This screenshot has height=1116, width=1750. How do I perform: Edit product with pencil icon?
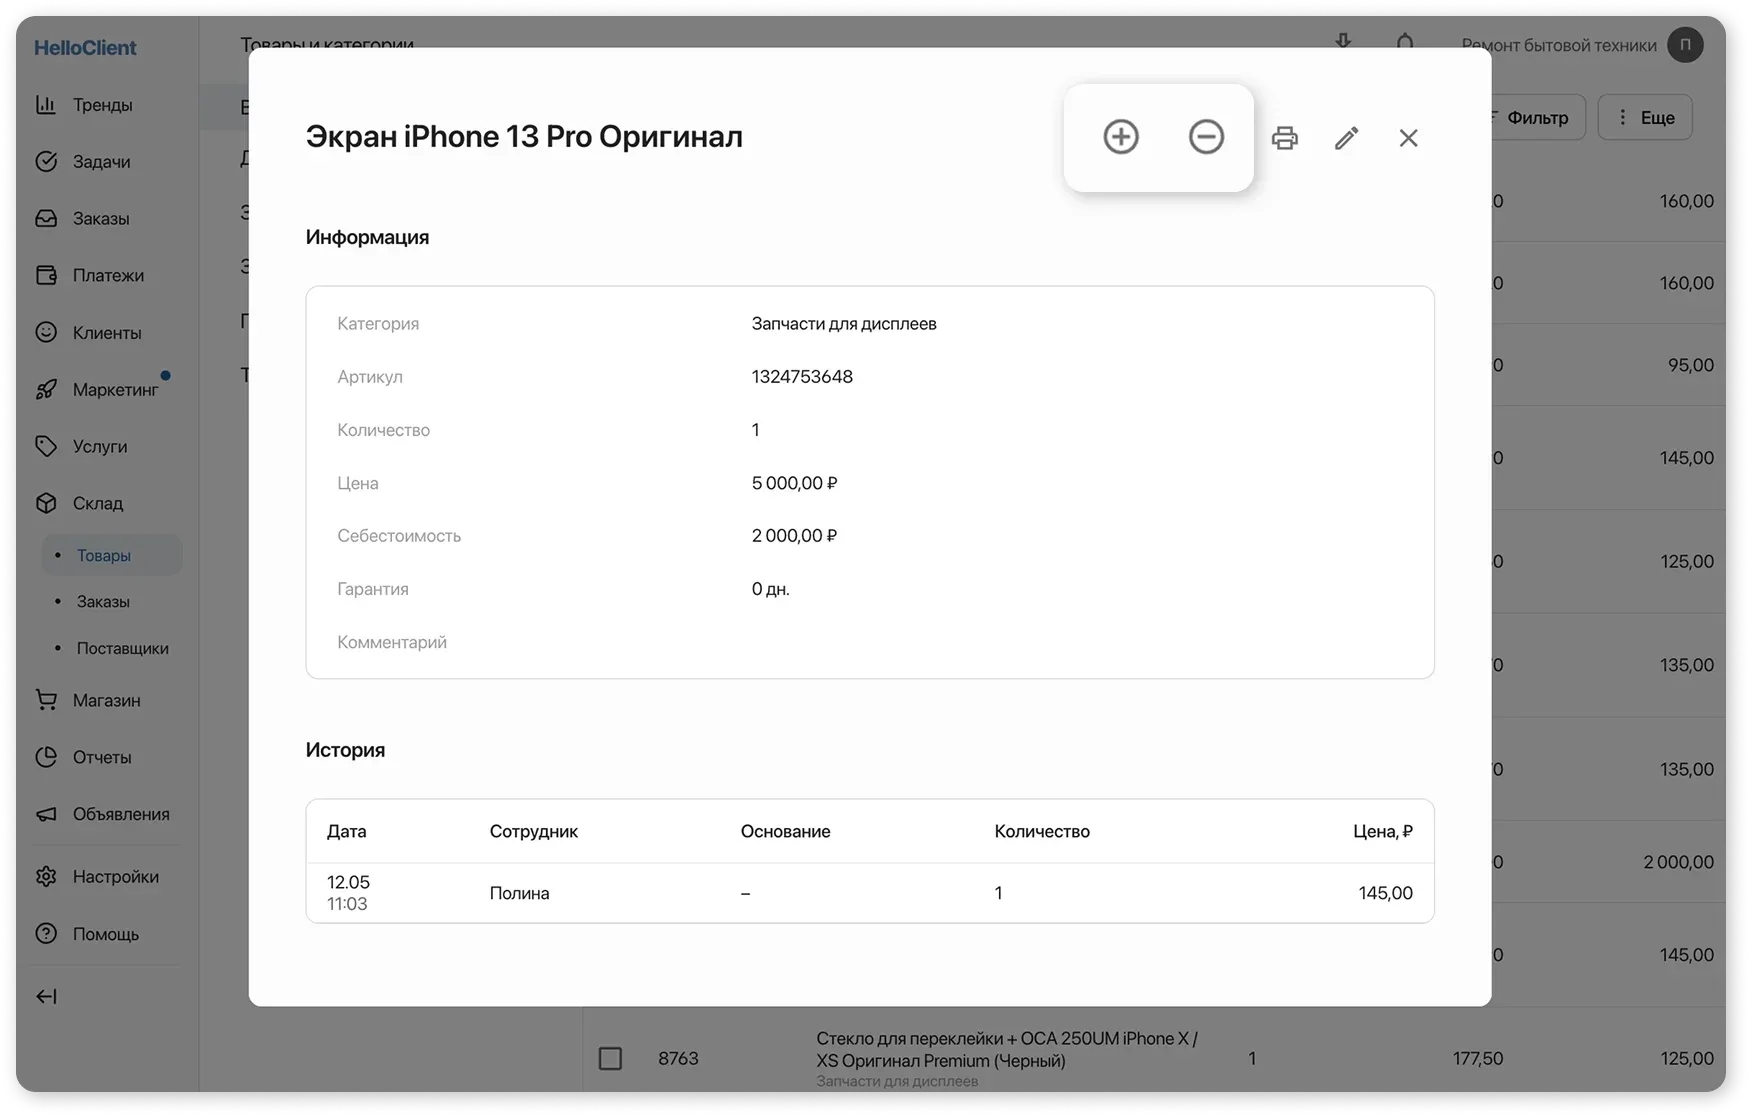coord(1346,138)
